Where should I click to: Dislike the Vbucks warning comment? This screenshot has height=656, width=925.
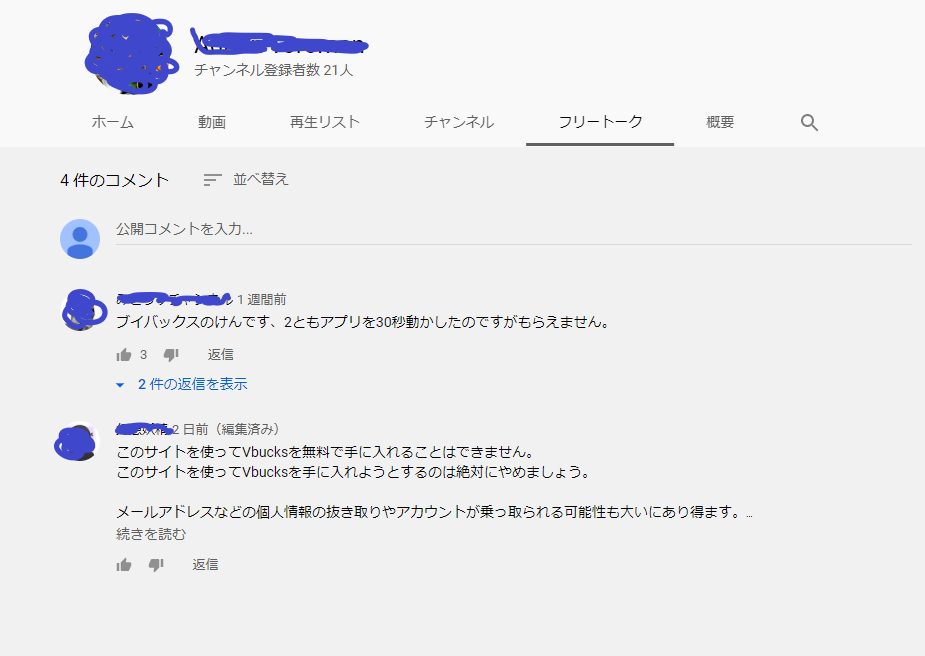(x=156, y=565)
